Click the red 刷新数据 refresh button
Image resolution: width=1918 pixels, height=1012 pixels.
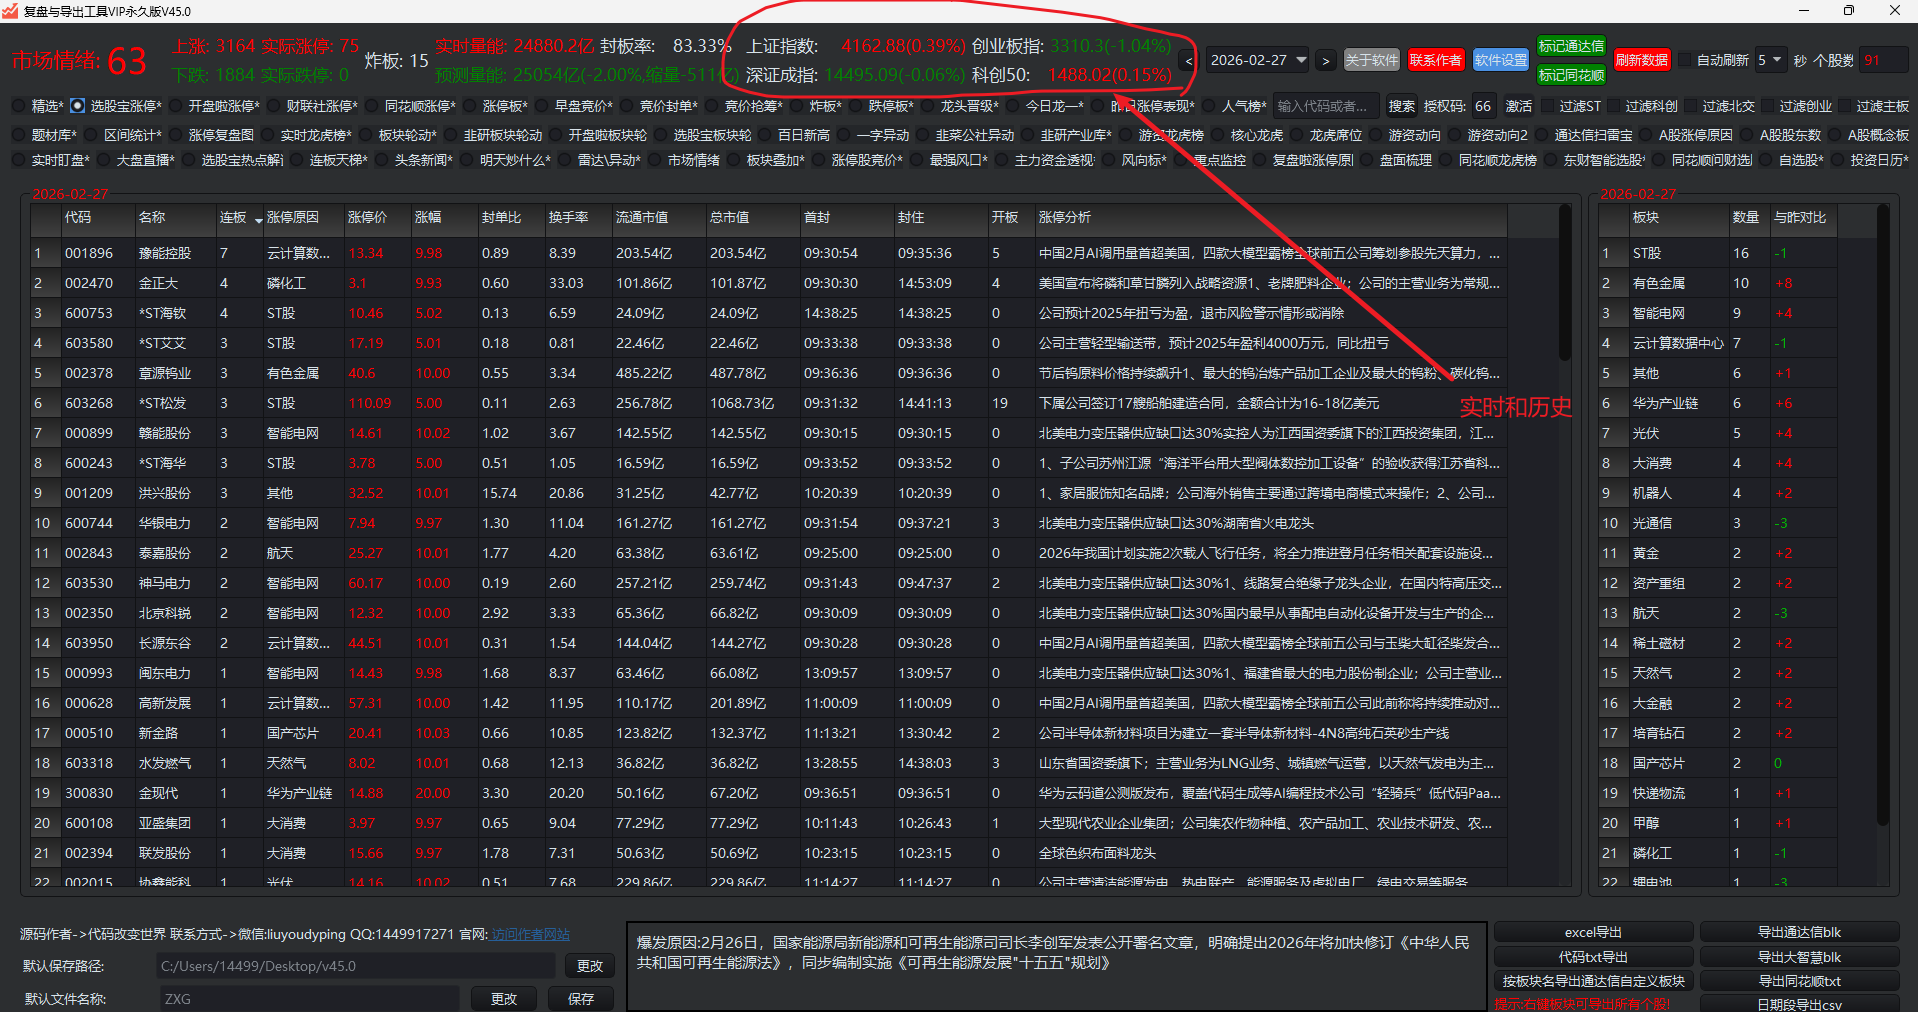1641,60
